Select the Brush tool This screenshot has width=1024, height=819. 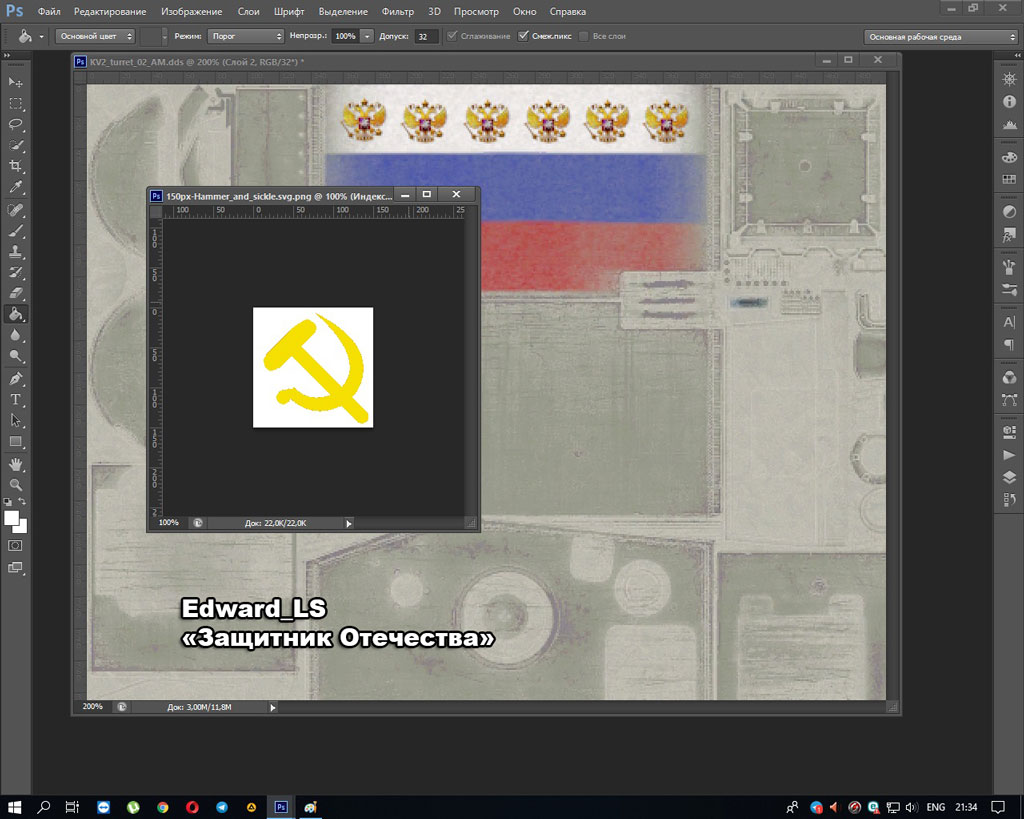coord(16,231)
